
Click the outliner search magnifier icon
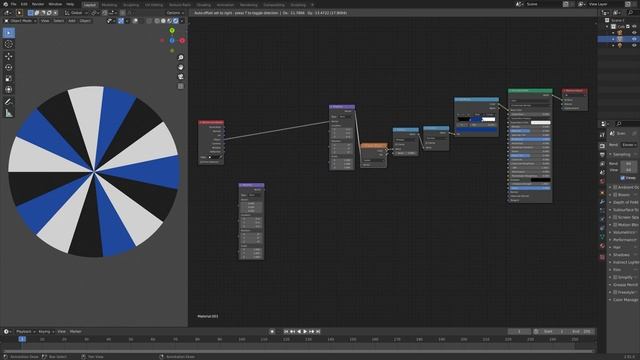click(631, 13)
